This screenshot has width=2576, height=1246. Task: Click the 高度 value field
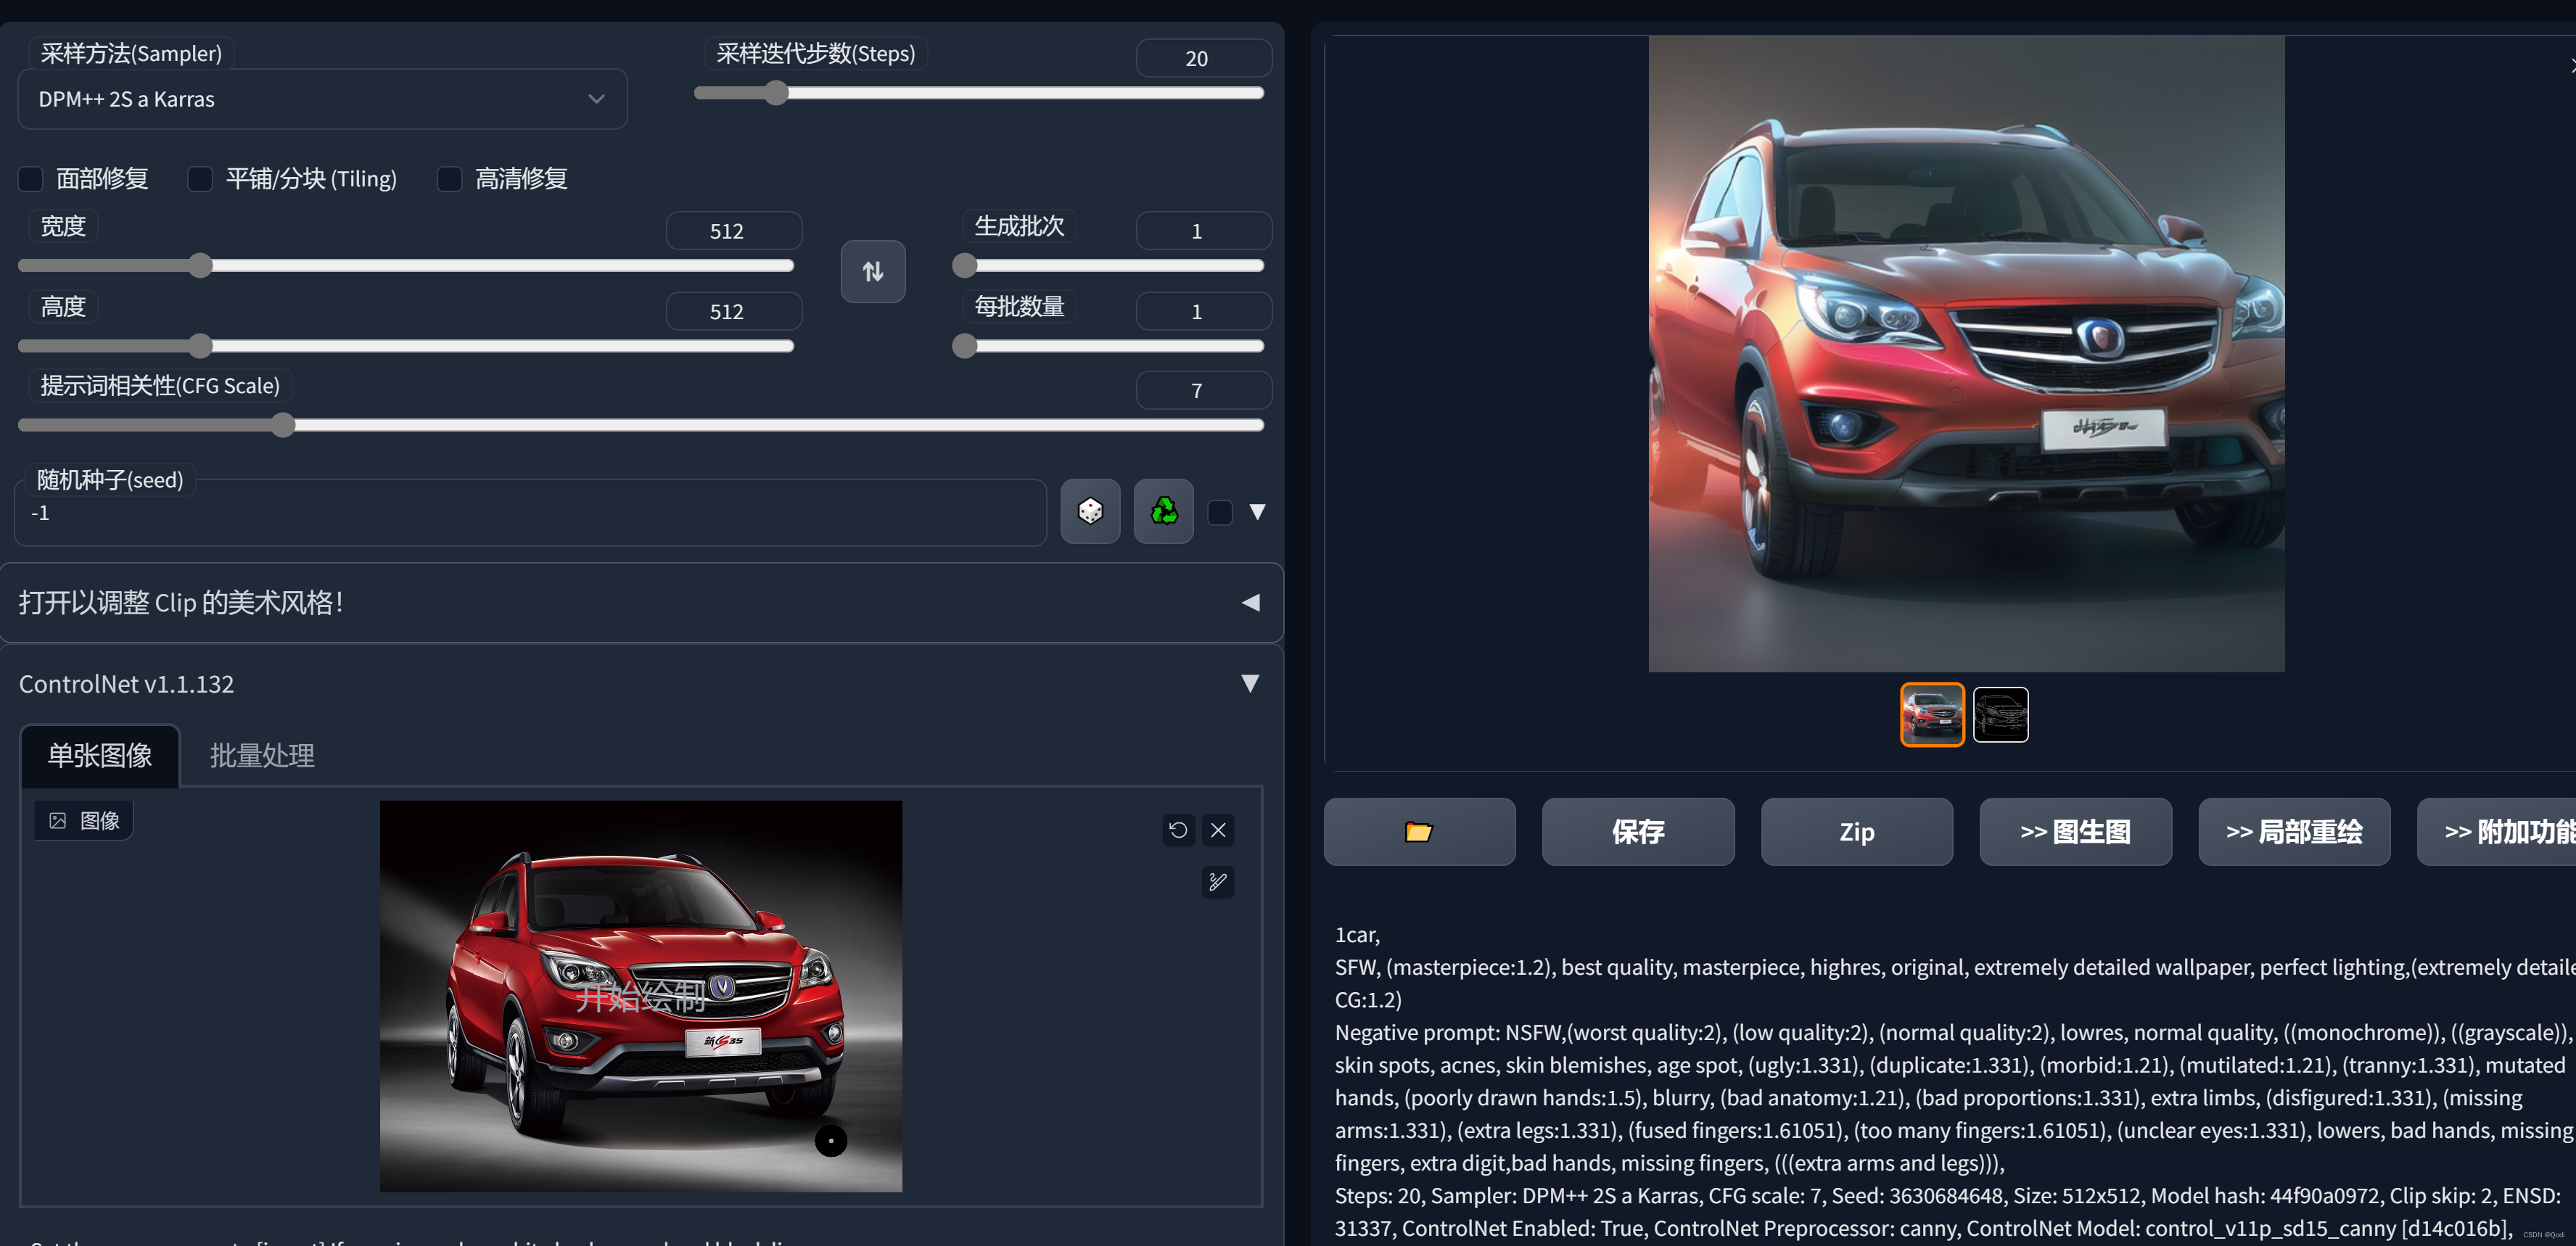click(734, 311)
